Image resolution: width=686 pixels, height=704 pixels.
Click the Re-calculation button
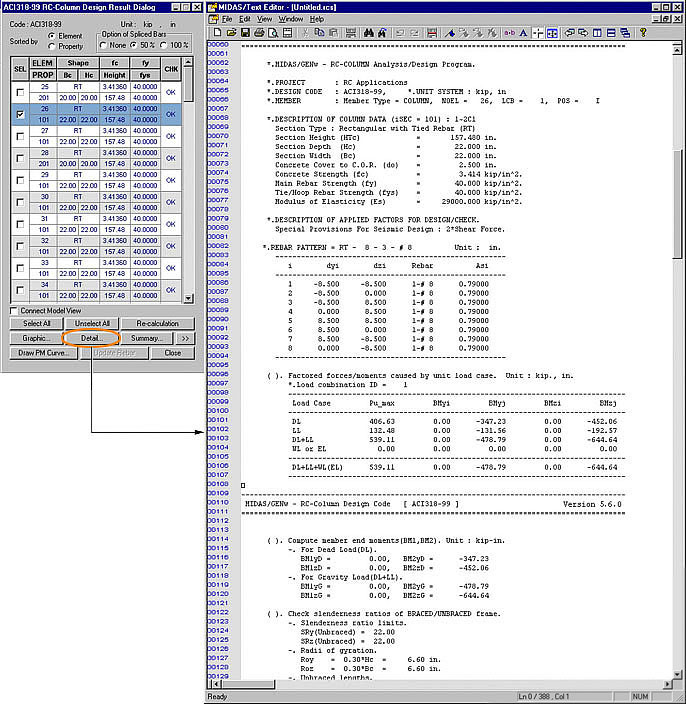158,324
